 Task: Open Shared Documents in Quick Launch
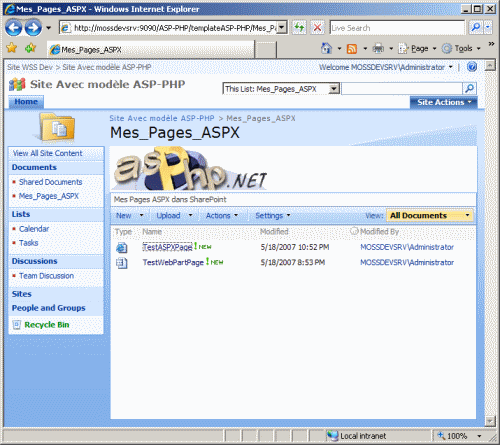(50, 182)
